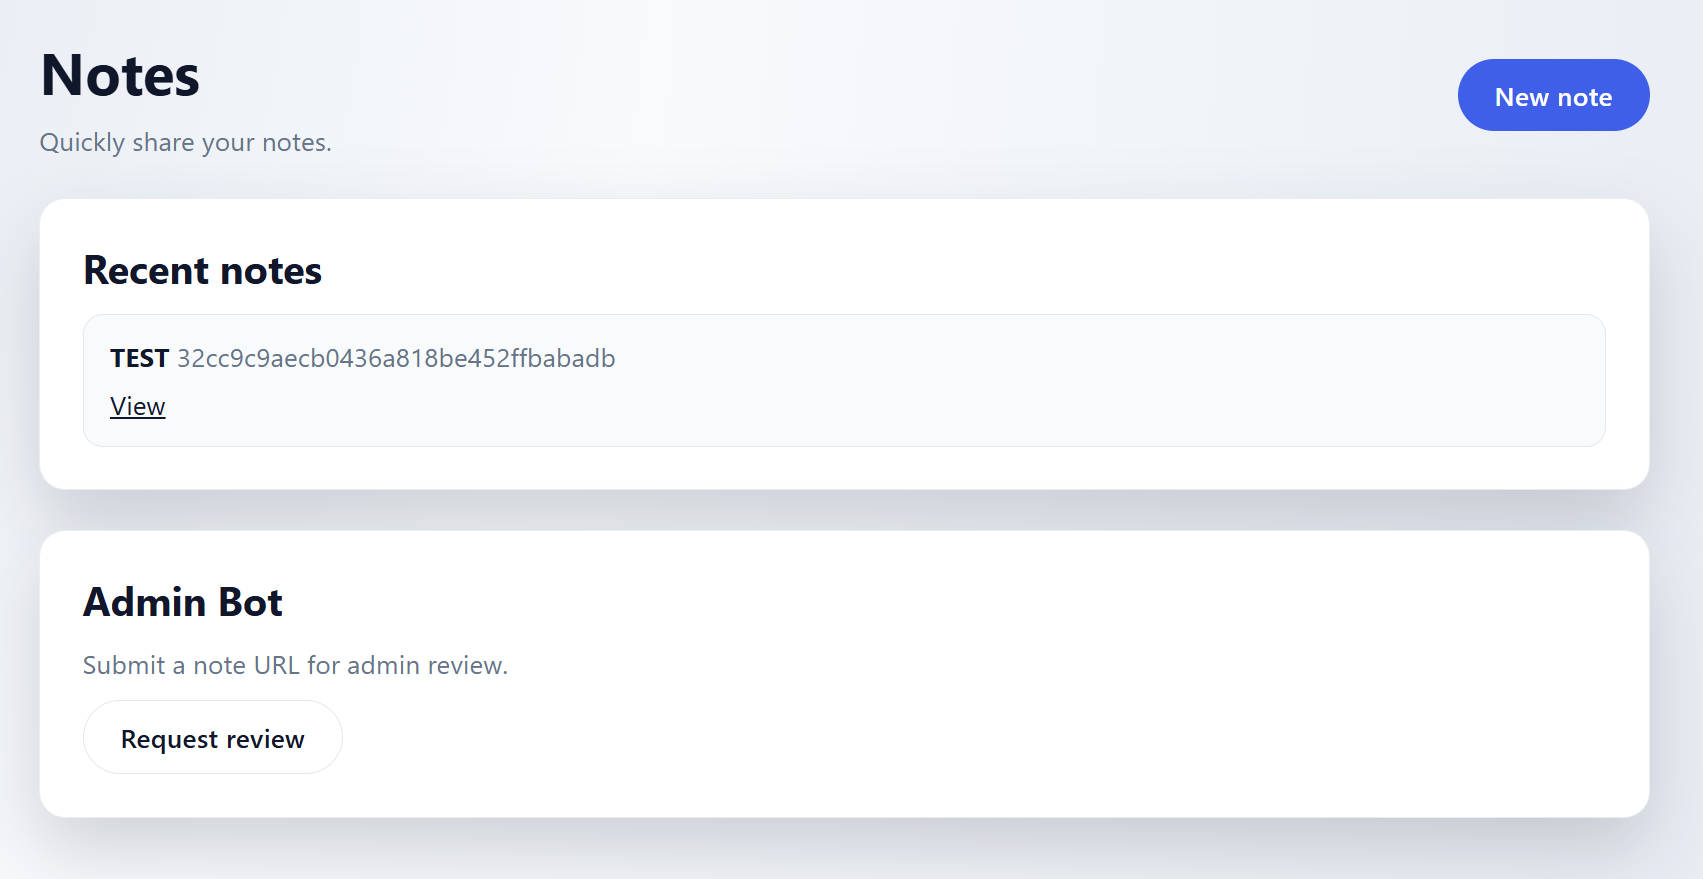Click the page background between the two panels

click(844, 510)
